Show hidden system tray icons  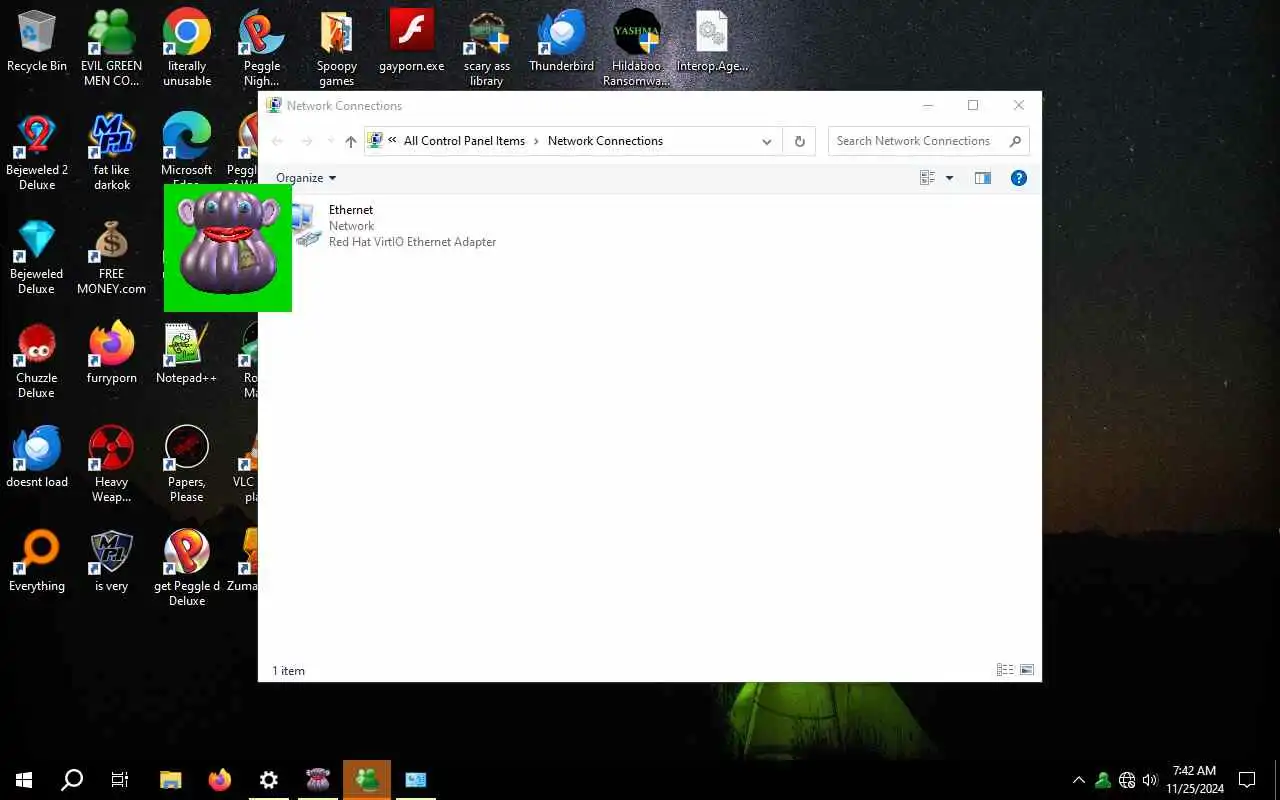(x=1079, y=780)
